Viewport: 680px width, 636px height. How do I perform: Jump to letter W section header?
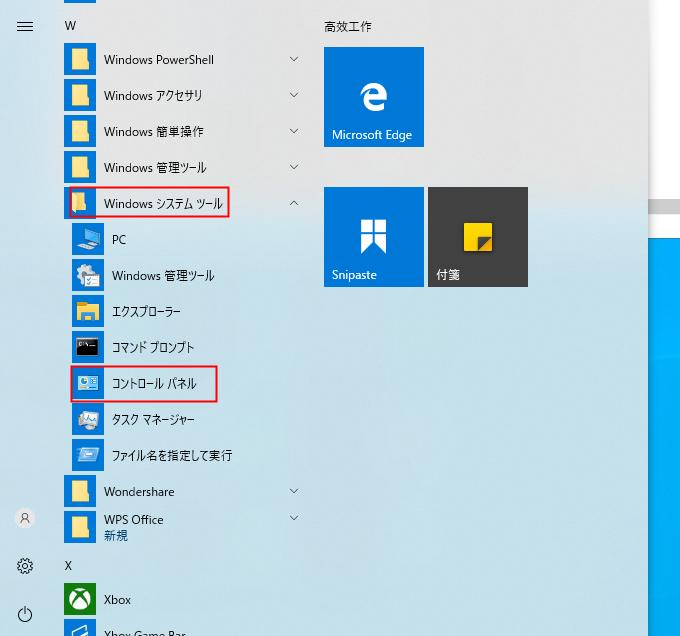coord(70,26)
